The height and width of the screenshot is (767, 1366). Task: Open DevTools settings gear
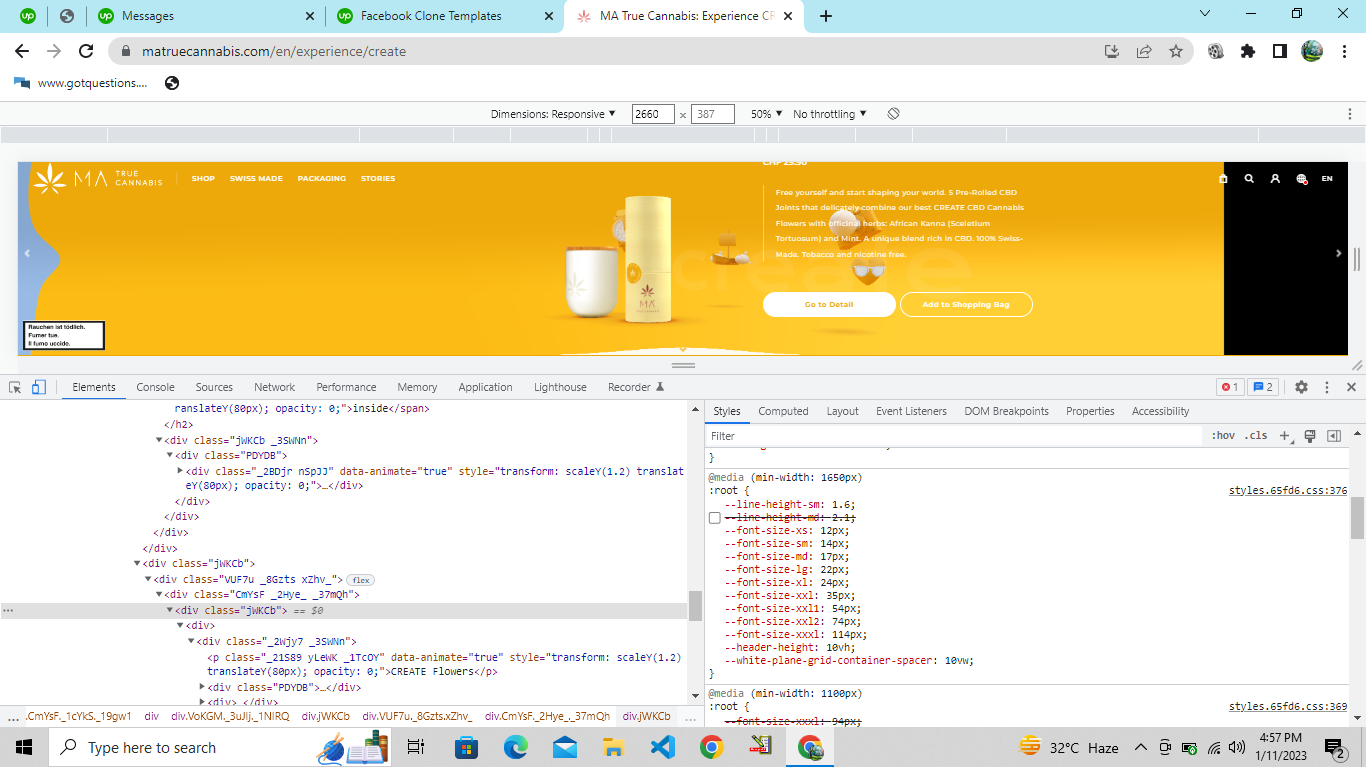pyautogui.click(x=1301, y=387)
